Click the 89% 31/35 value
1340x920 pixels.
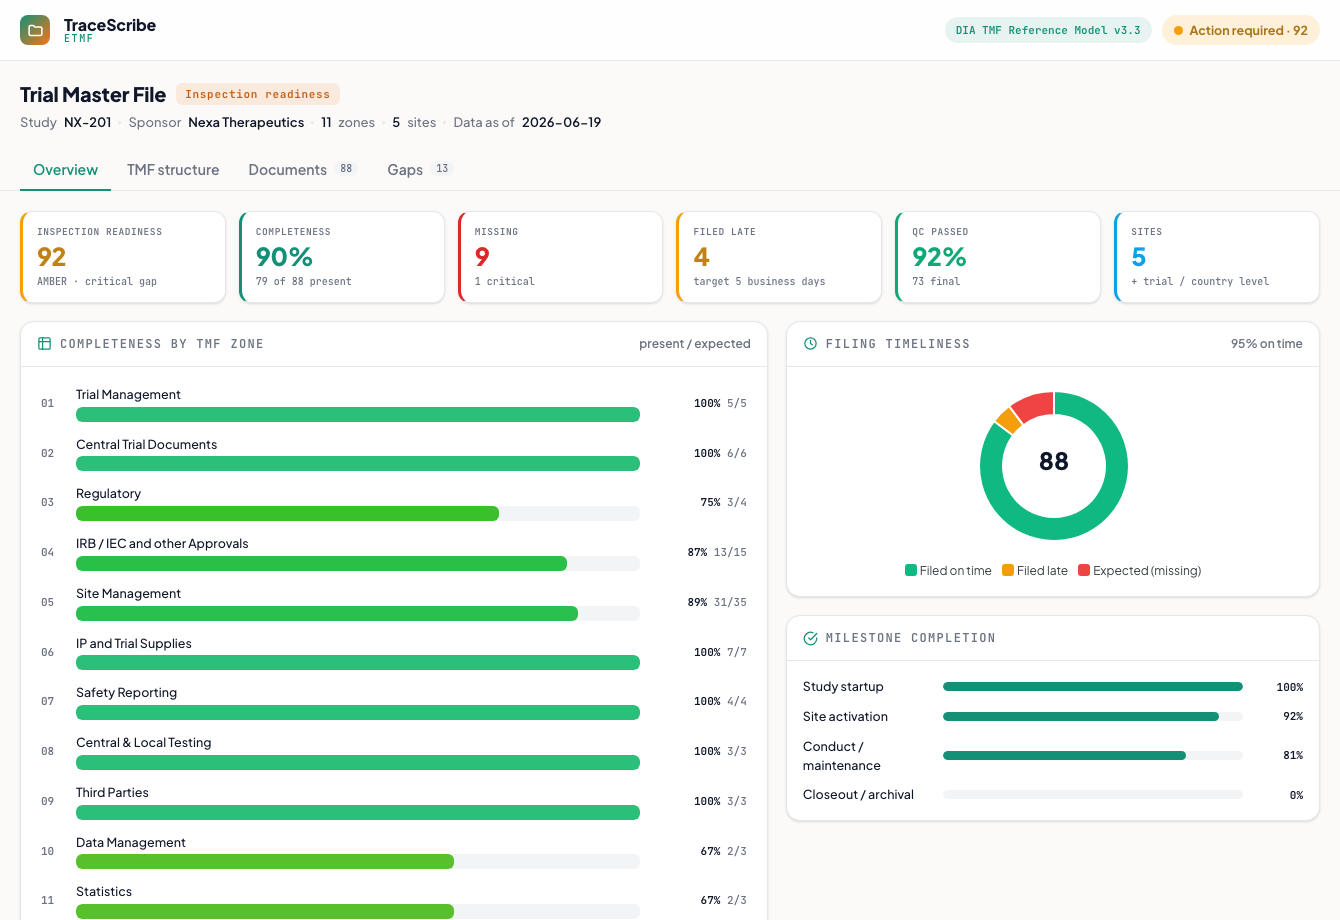tap(717, 602)
